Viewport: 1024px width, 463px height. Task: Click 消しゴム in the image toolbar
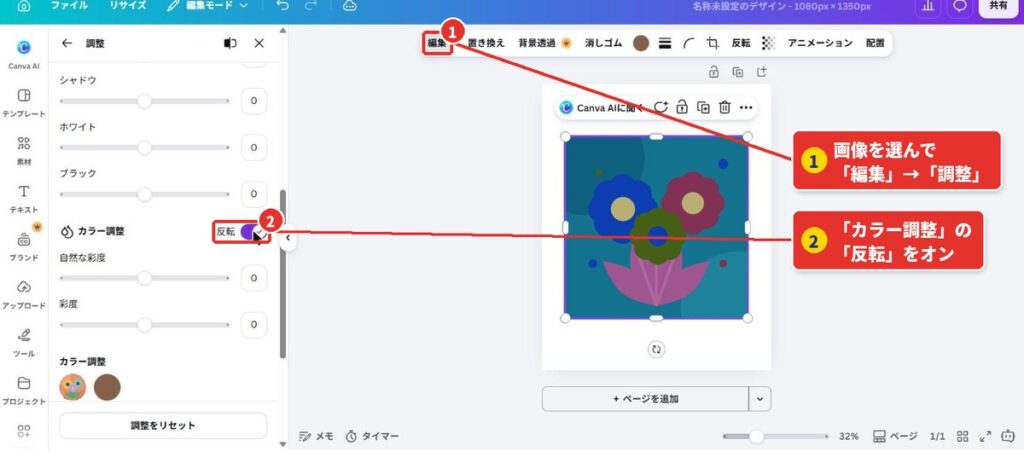tap(603, 43)
